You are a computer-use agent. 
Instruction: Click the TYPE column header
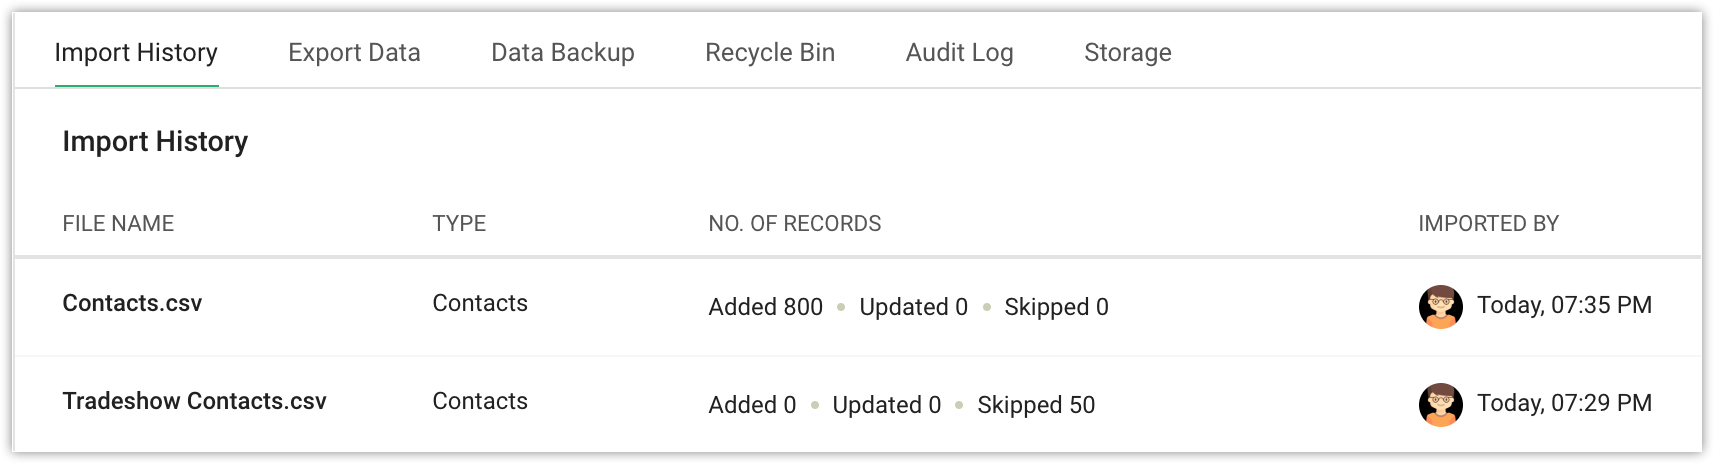click(459, 224)
